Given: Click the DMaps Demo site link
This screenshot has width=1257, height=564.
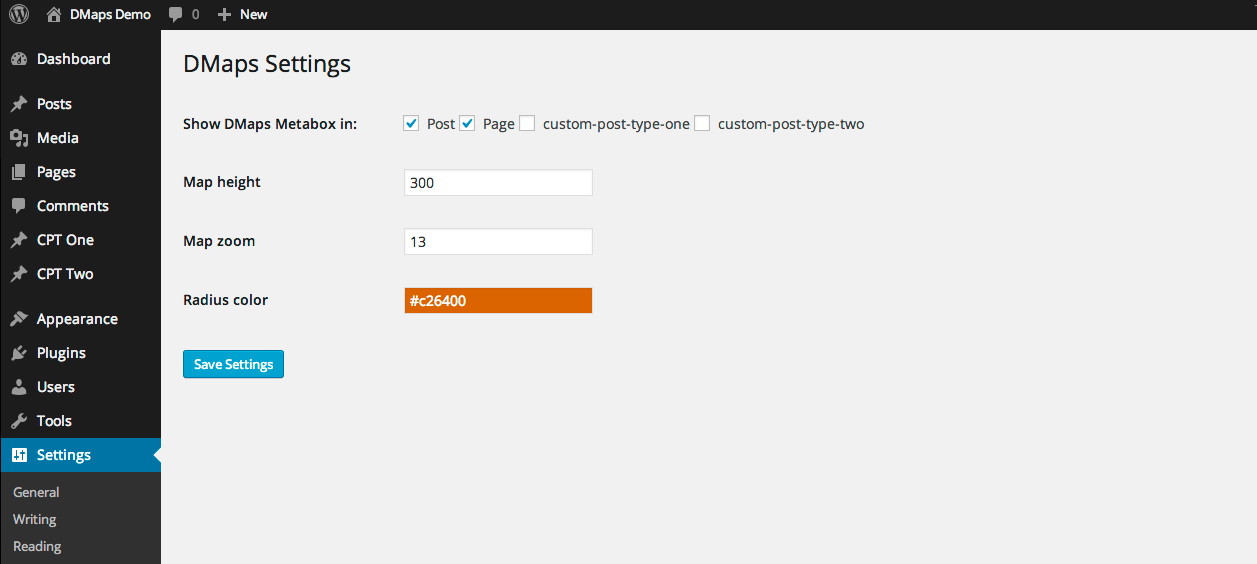Looking at the screenshot, I should 110,15.
